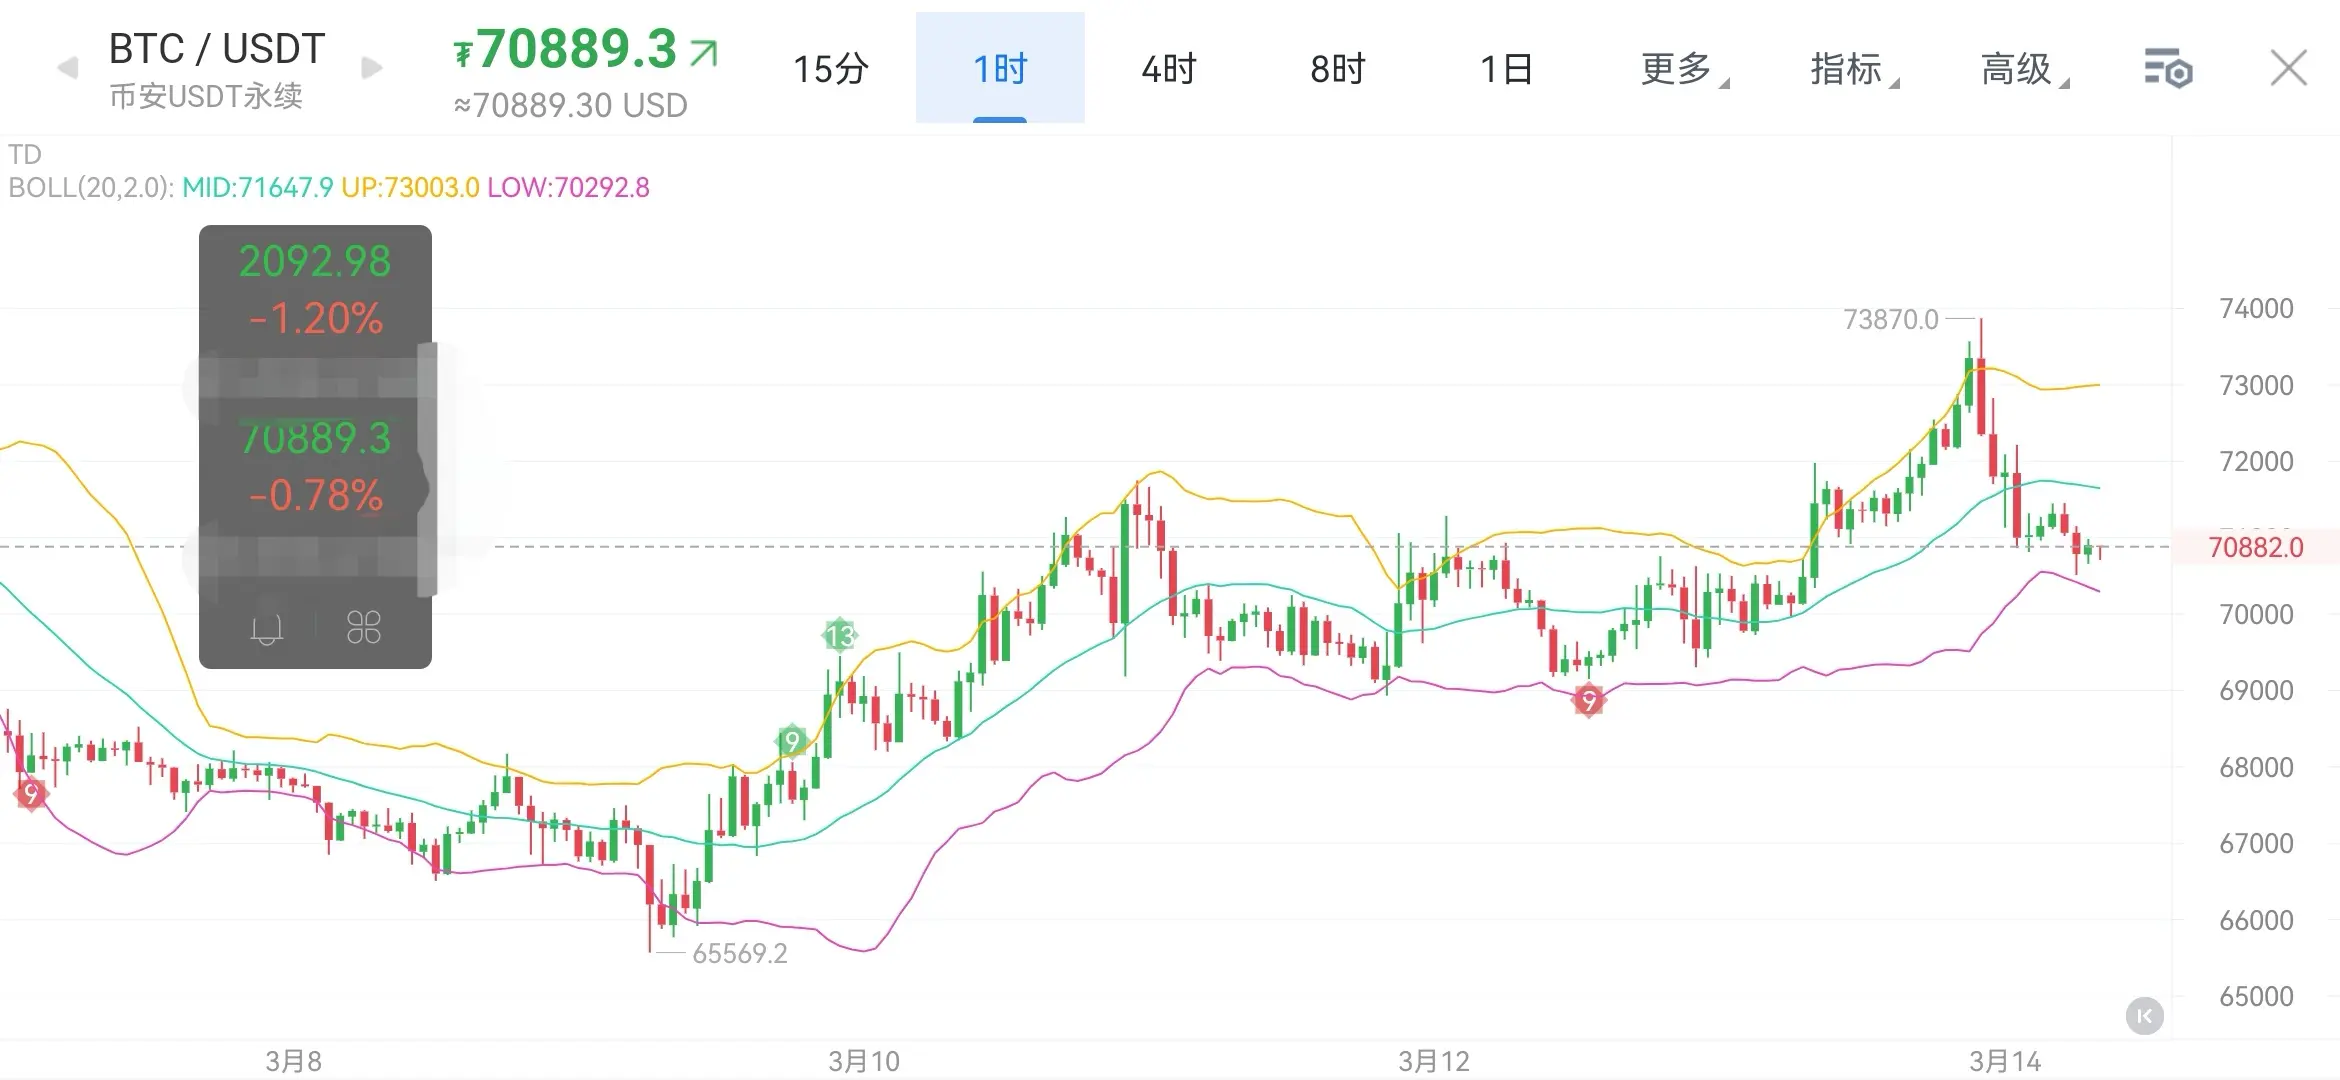Go to next trading pair with right arrow
2340x1080 pixels.
point(372,68)
